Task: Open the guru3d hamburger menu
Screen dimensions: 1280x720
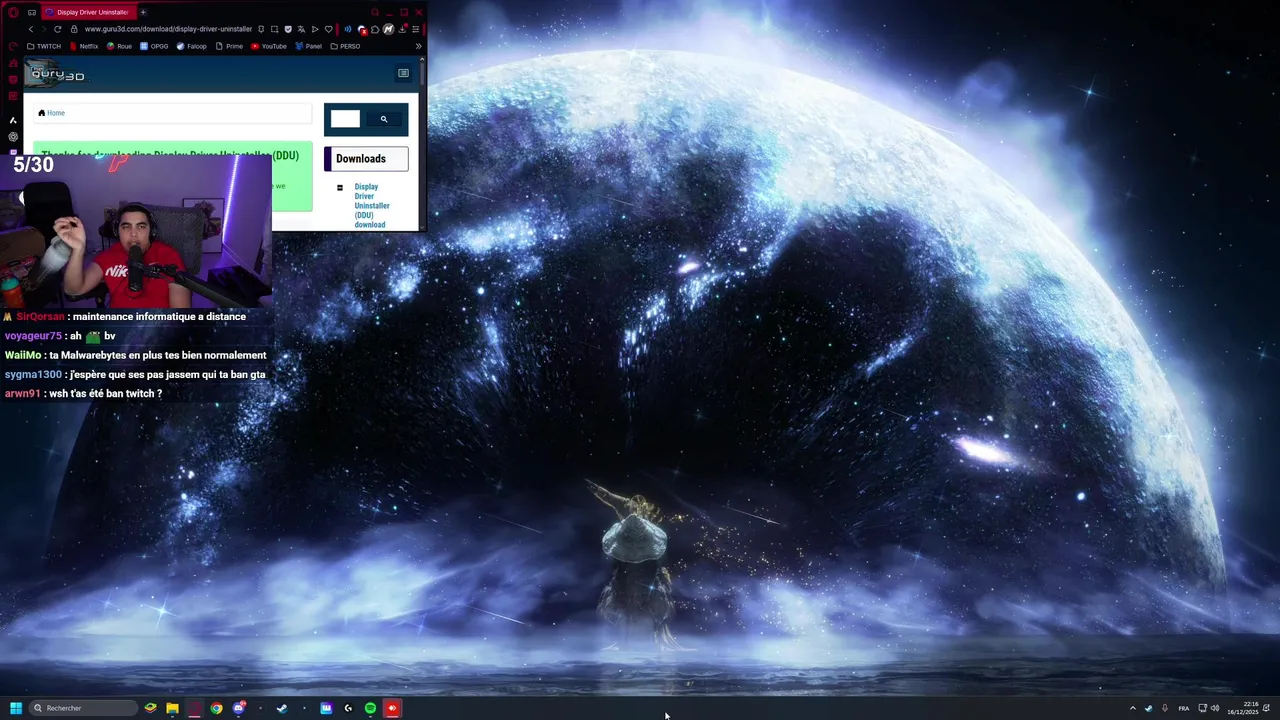Action: click(x=403, y=73)
